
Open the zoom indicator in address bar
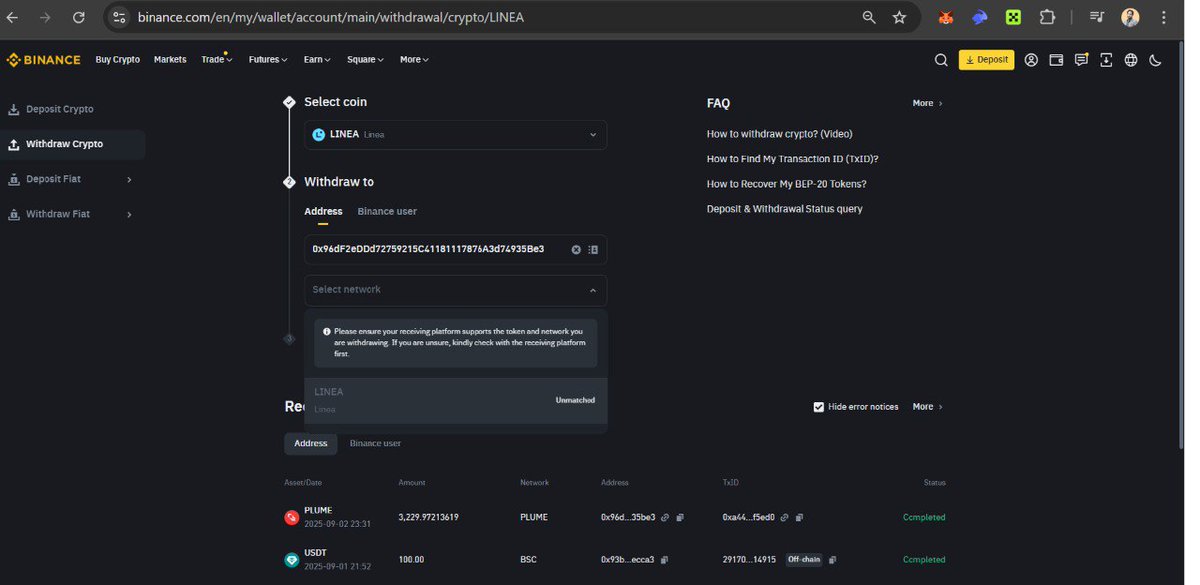(x=868, y=17)
